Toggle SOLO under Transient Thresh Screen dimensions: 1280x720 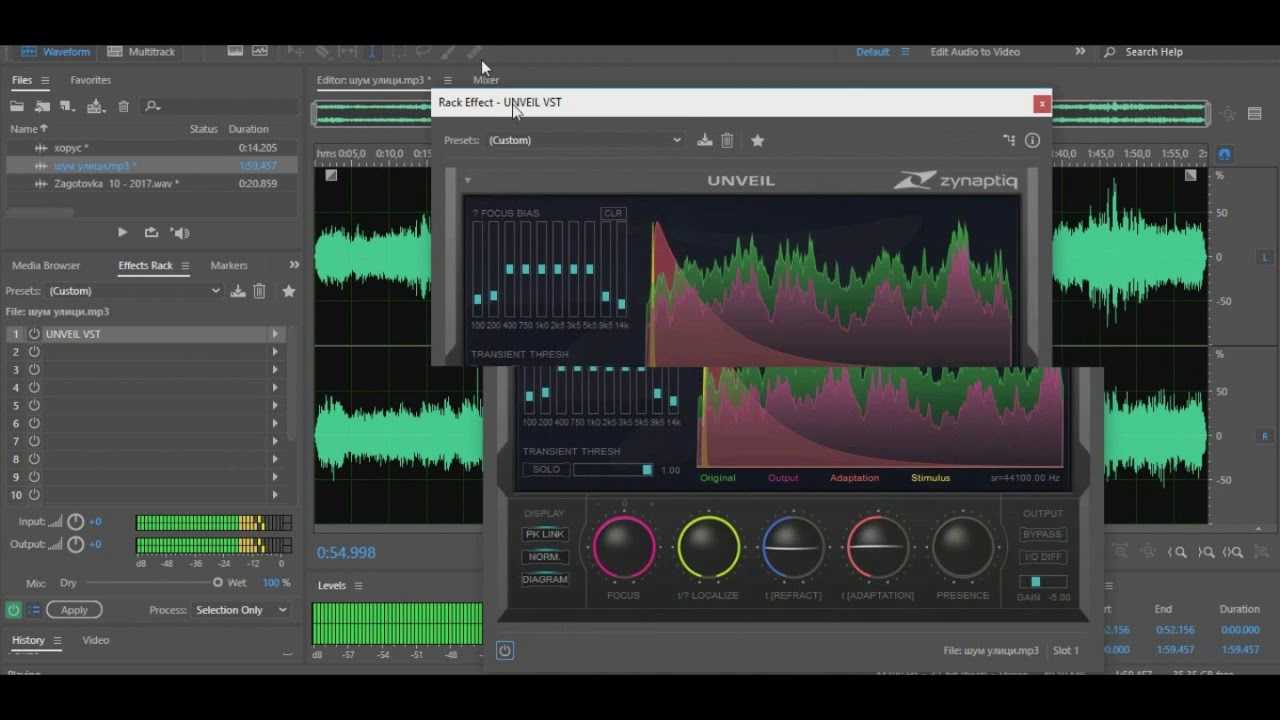coord(546,469)
